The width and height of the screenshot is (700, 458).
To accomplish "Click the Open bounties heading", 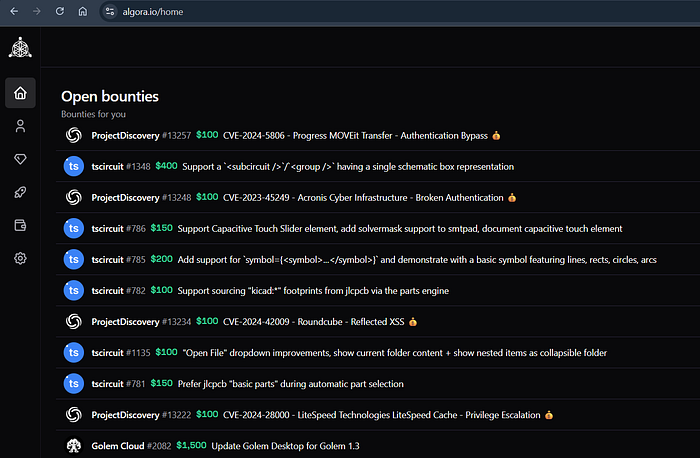I will click(x=110, y=96).
